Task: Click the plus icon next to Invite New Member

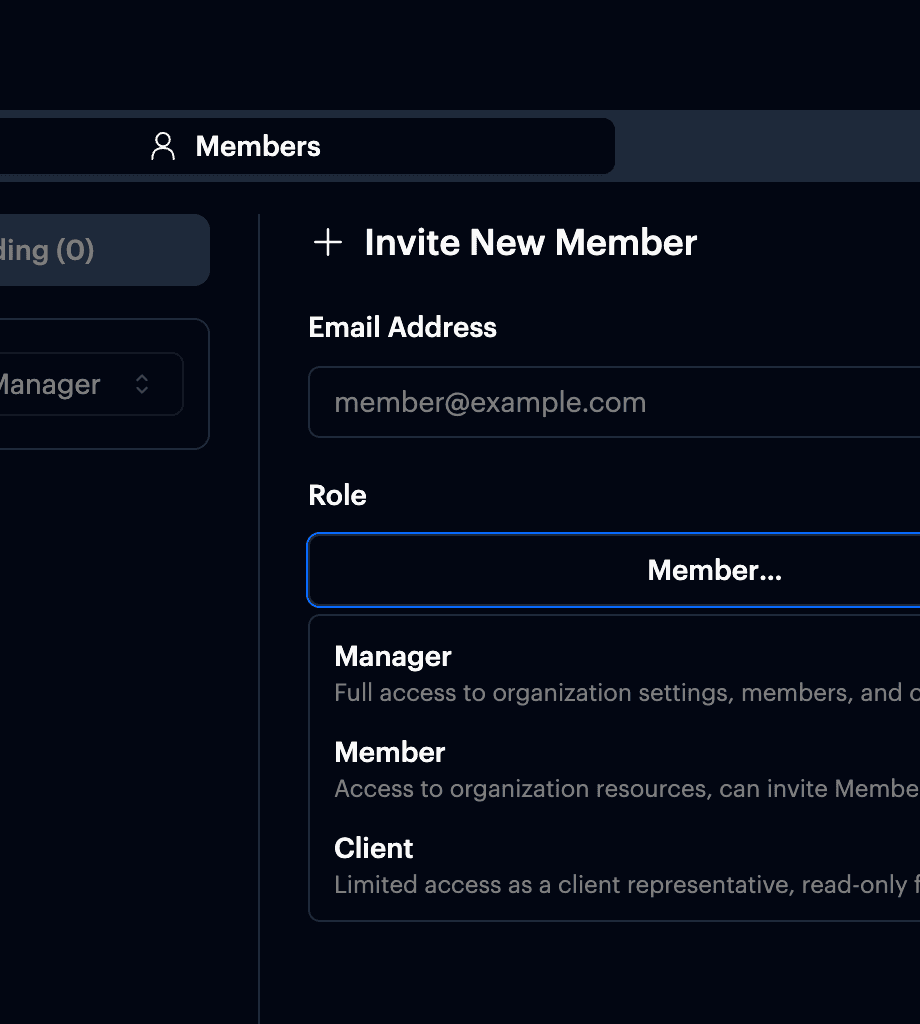Action: point(327,242)
